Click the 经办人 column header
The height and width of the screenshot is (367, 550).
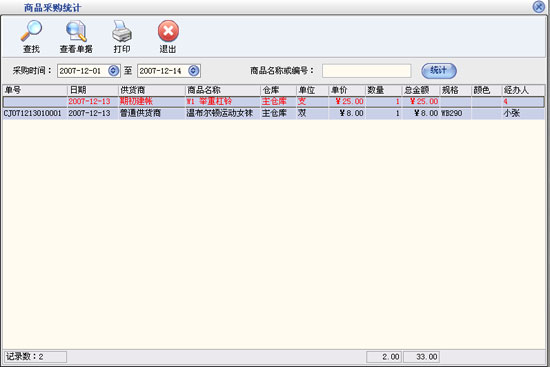523,90
